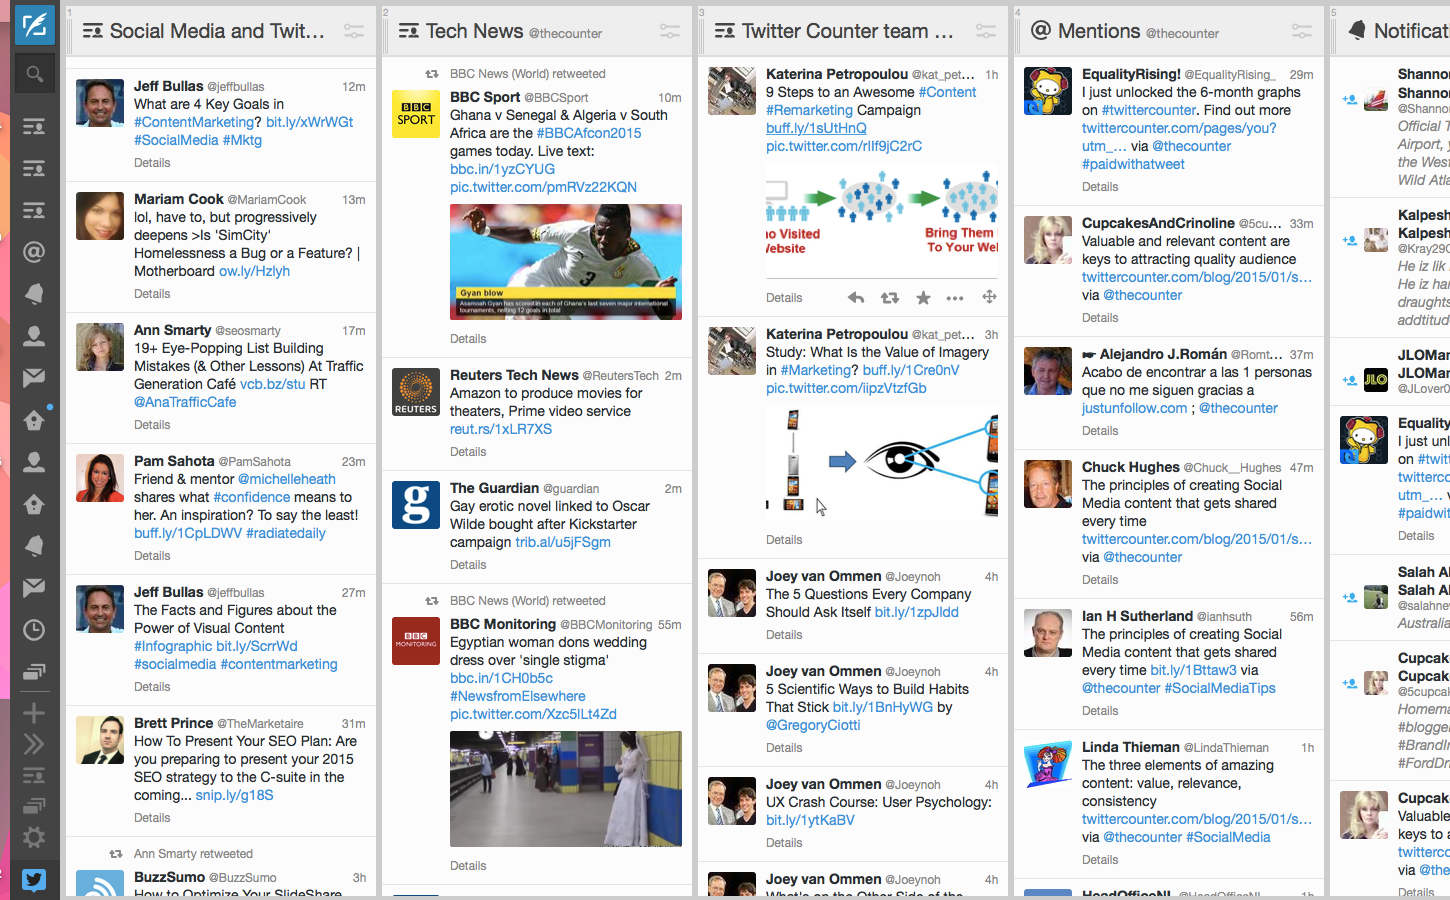Click the add column plus icon

click(x=34, y=713)
